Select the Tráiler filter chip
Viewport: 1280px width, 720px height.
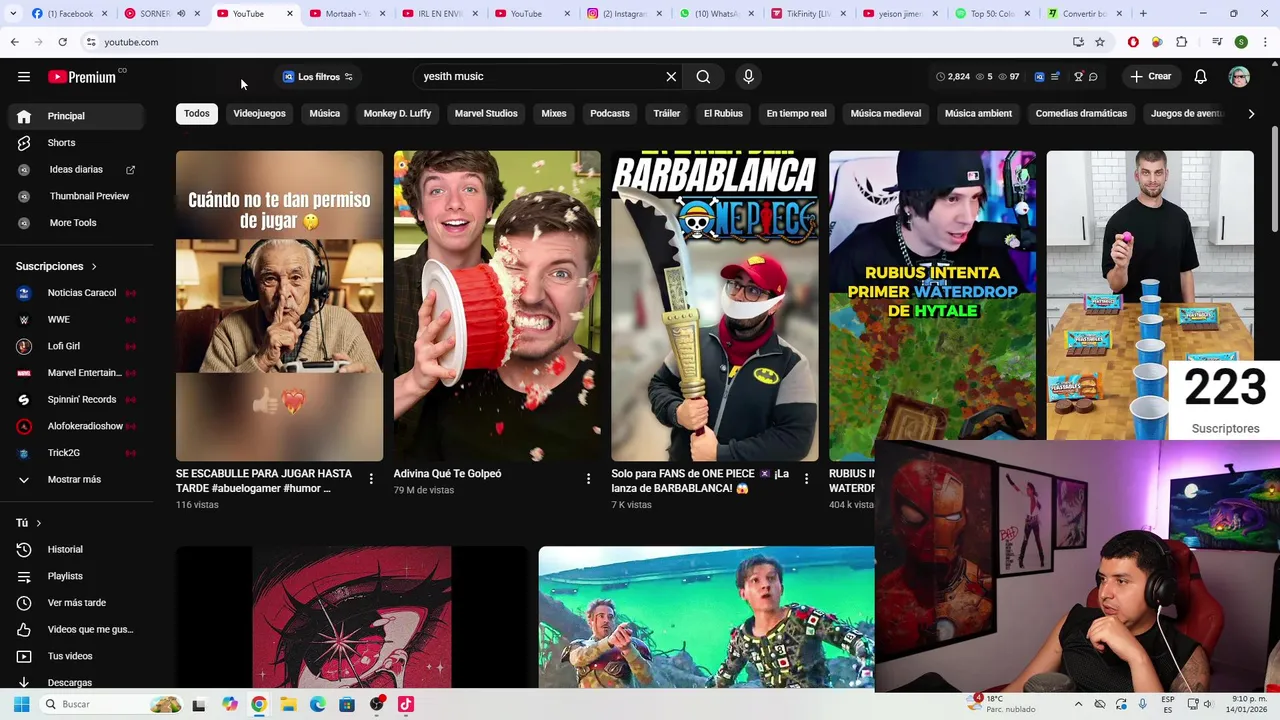coord(667,113)
